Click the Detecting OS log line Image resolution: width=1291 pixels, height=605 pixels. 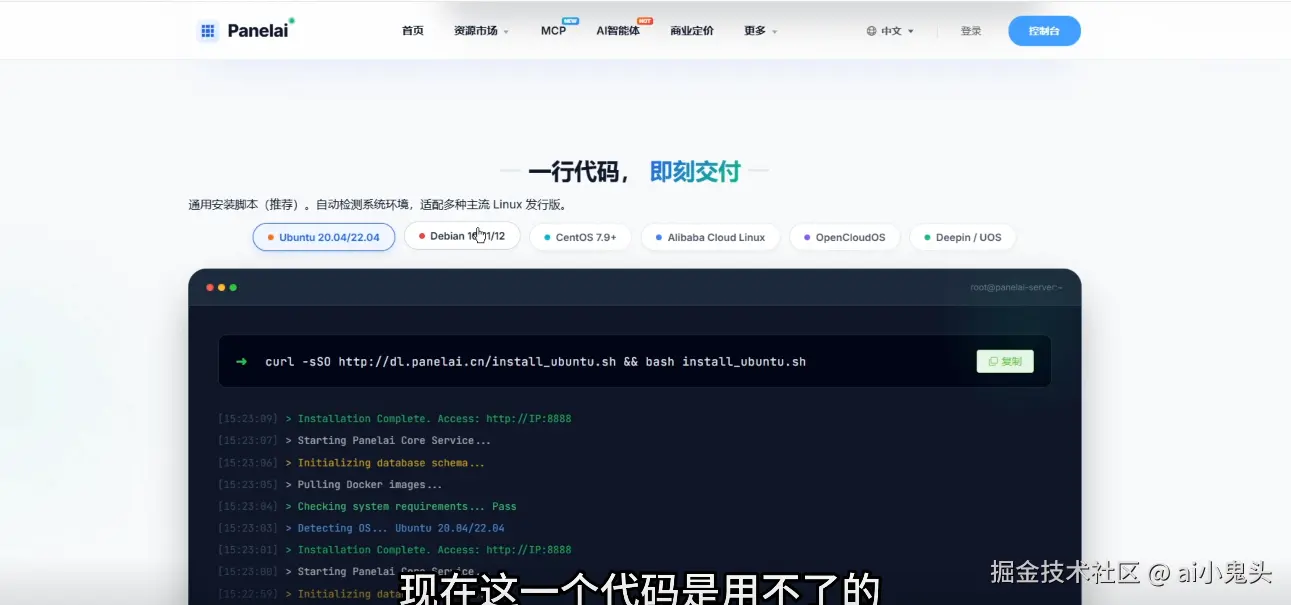point(361,528)
